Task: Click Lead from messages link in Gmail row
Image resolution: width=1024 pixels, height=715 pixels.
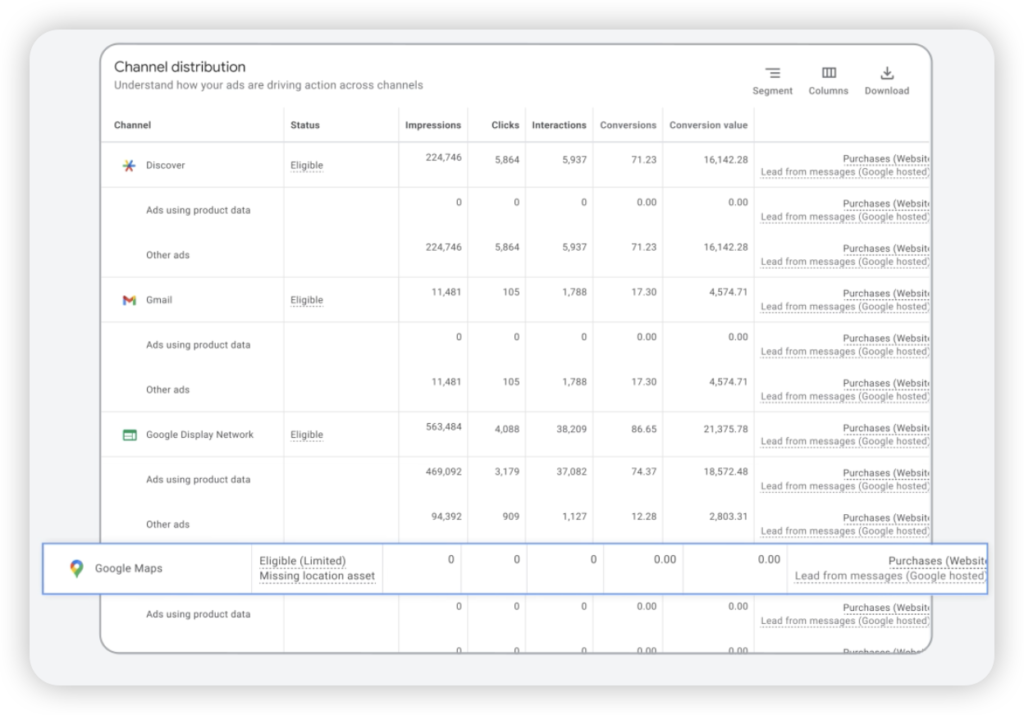Action: (845, 307)
